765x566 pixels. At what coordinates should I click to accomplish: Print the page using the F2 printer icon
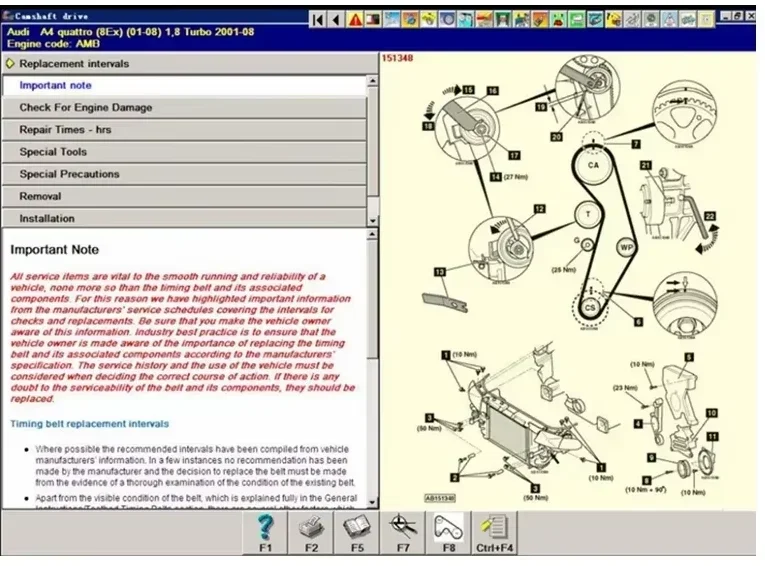pyautogui.click(x=311, y=533)
